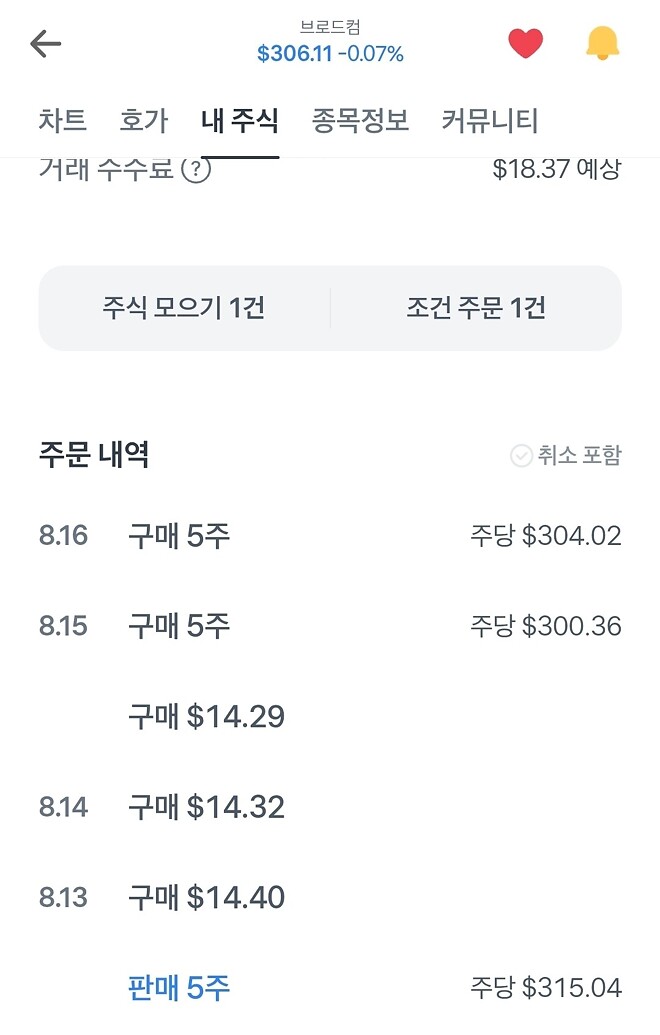Viewport: 660px width, 1035px height.
Task: Tap the back arrow icon
Action: 45,42
